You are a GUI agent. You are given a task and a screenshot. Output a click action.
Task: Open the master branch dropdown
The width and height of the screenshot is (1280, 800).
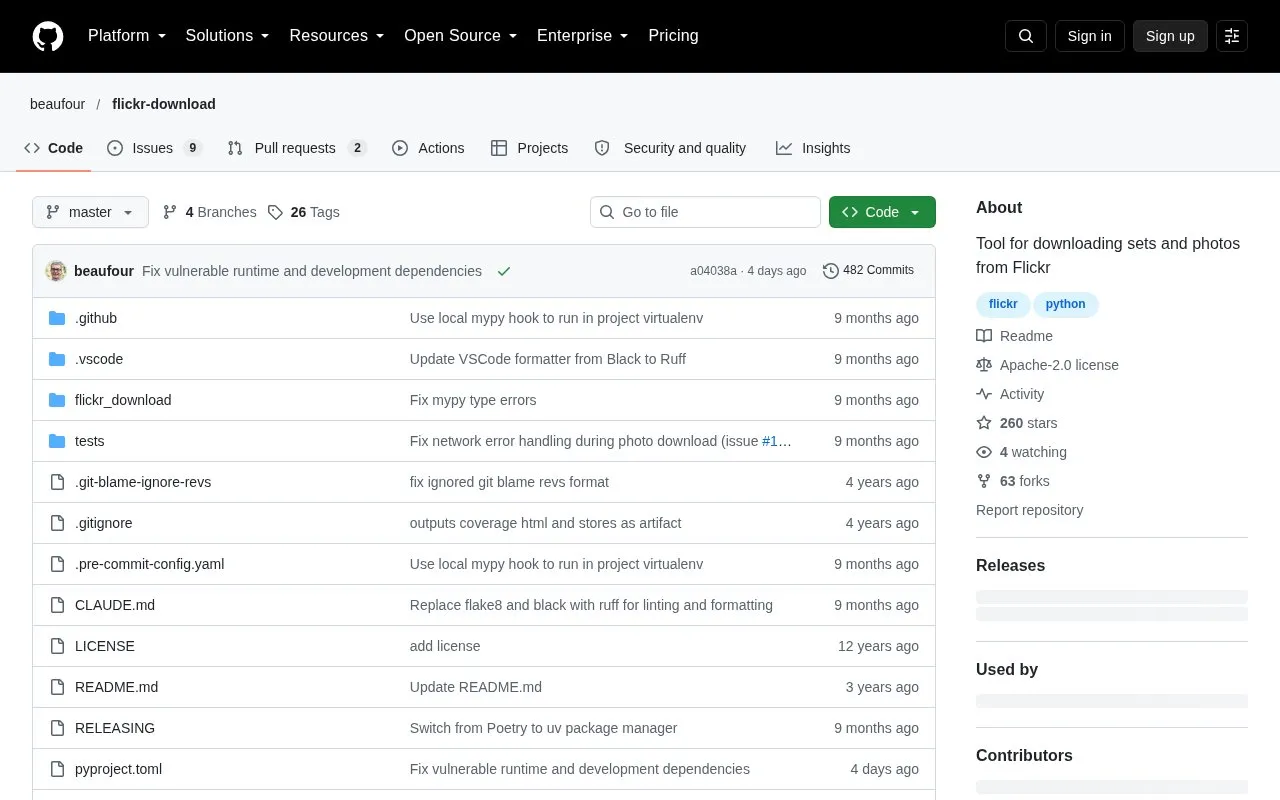coord(90,212)
